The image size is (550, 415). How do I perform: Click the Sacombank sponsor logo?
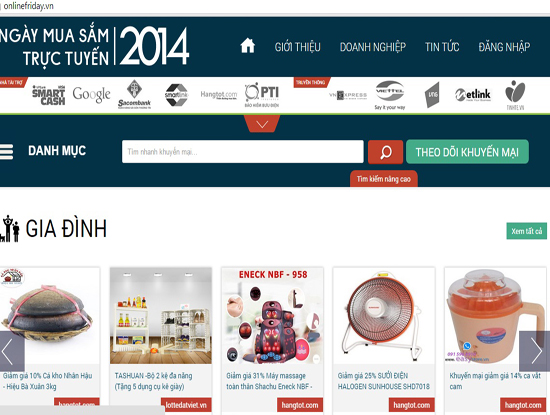[134, 94]
